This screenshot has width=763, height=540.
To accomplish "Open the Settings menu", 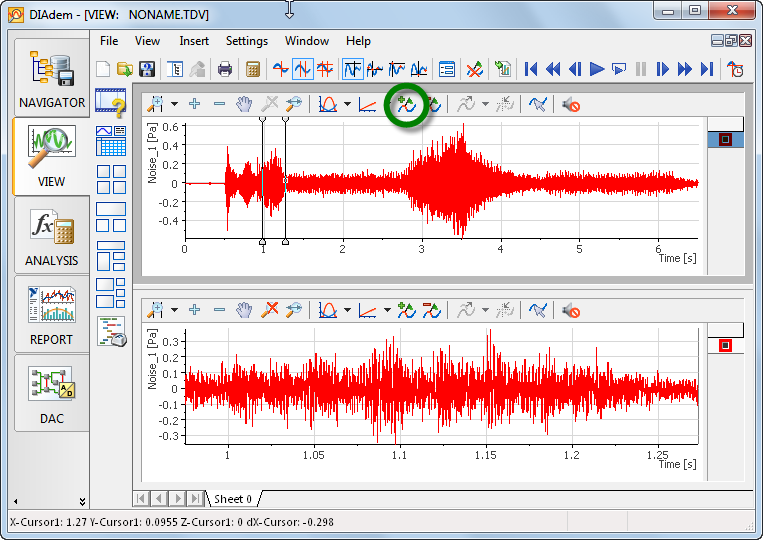I will click(246, 41).
